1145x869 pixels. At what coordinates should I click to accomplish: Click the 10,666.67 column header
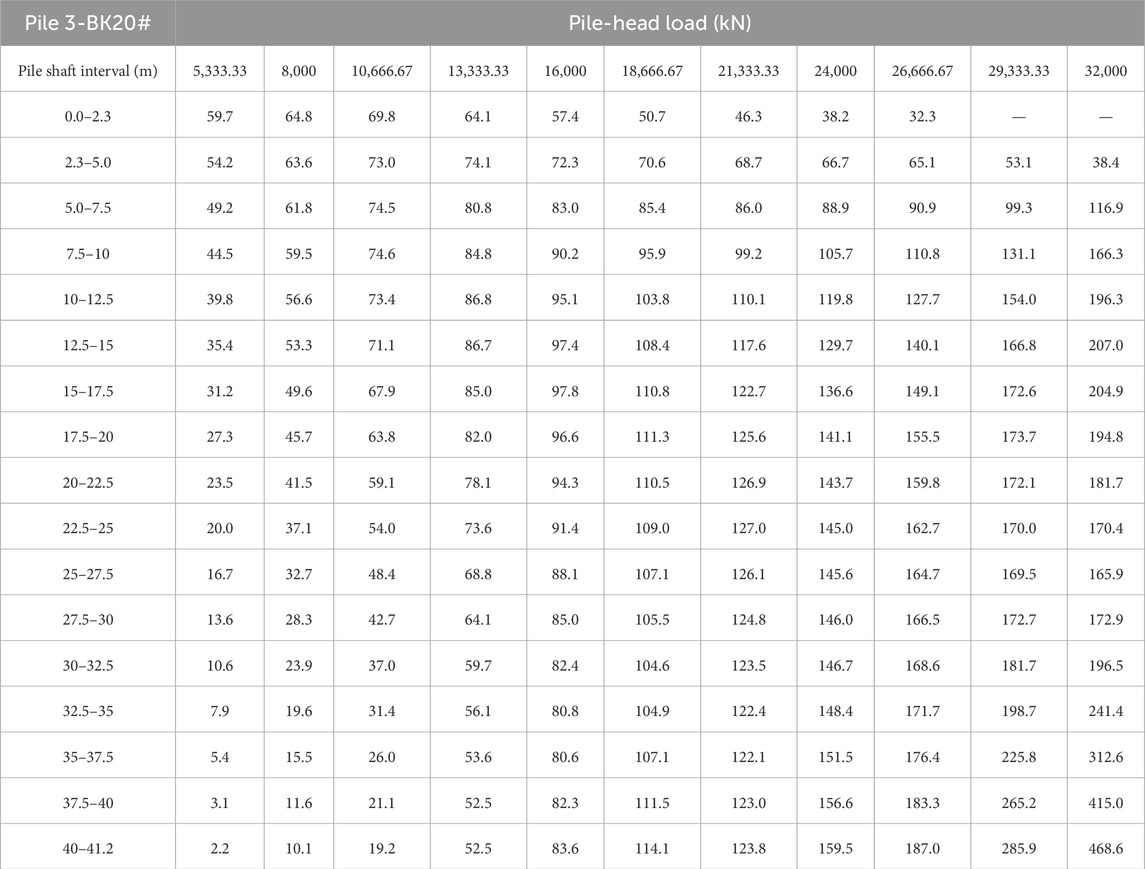(382, 71)
